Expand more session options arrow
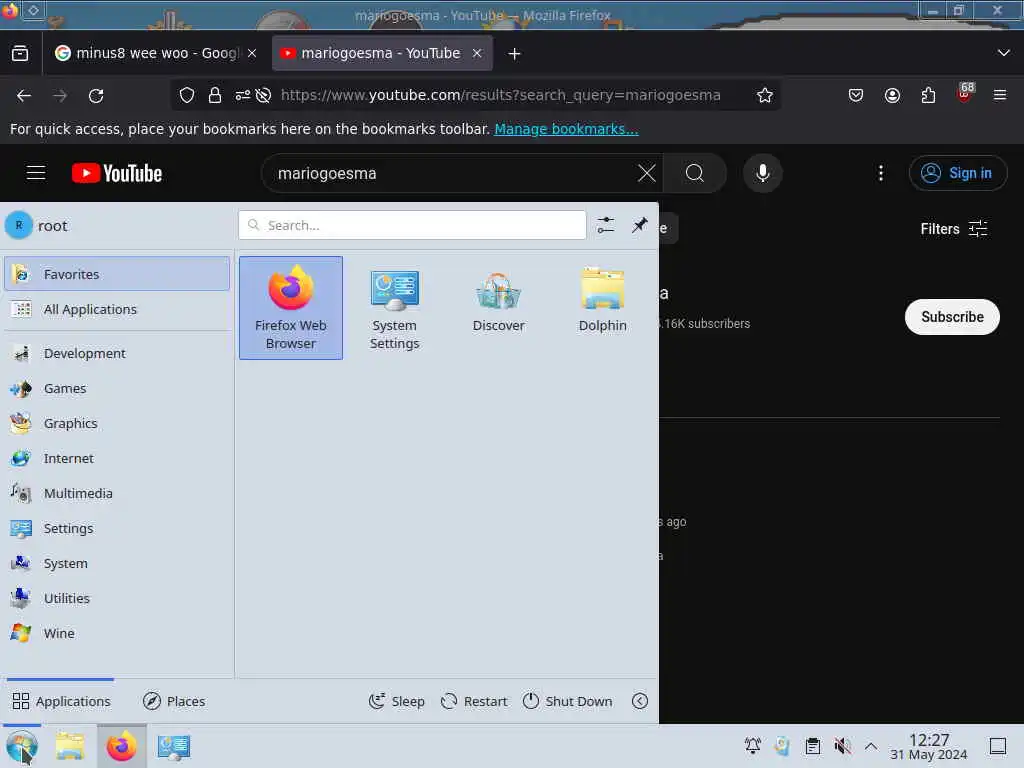This screenshot has height=768, width=1024. coord(640,701)
